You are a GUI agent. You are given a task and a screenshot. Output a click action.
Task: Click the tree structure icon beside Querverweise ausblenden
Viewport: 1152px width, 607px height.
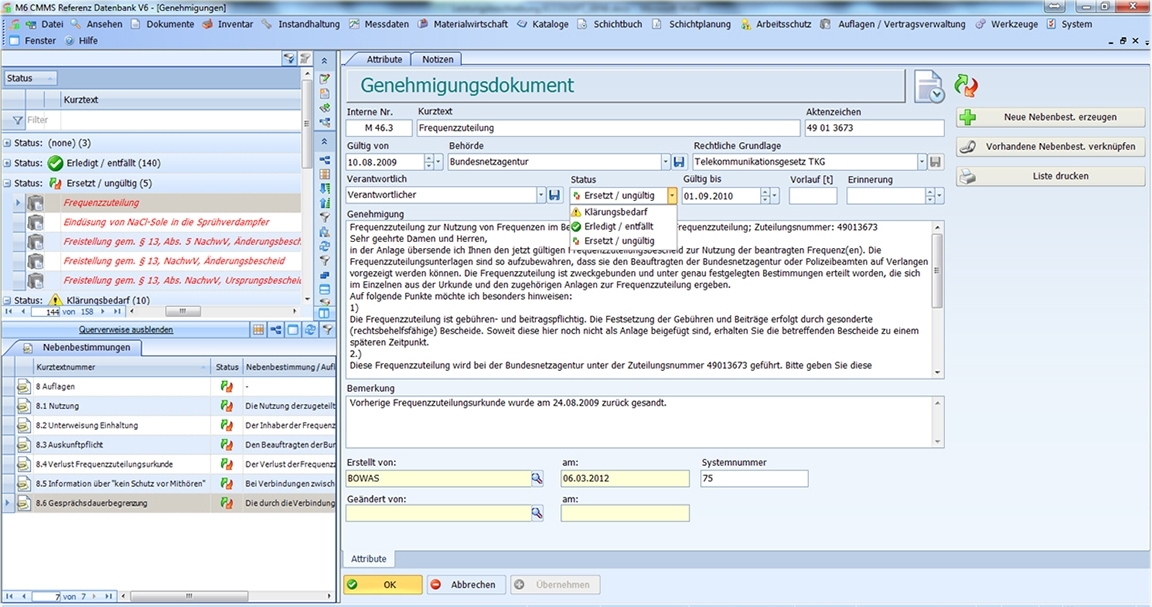click(x=276, y=330)
